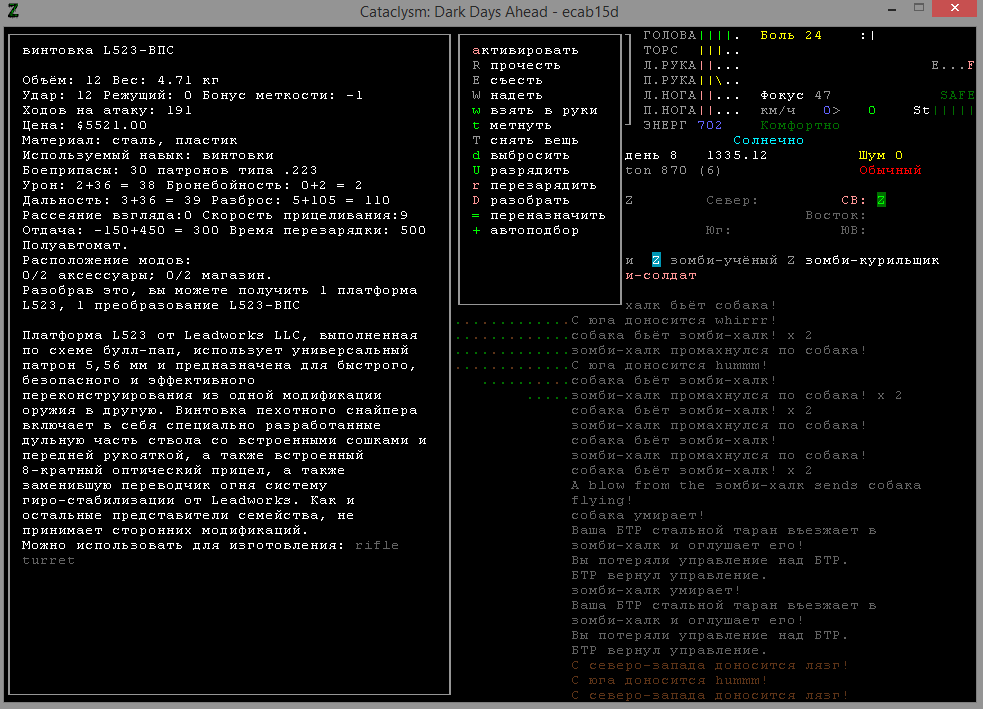Maximize the Cataclysm window

coord(918,9)
